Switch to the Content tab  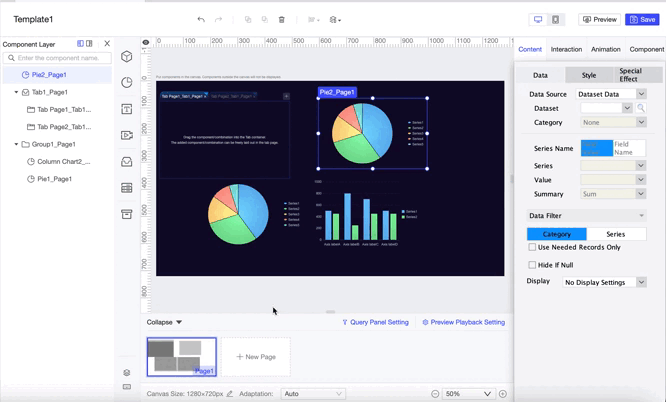click(530, 49)
